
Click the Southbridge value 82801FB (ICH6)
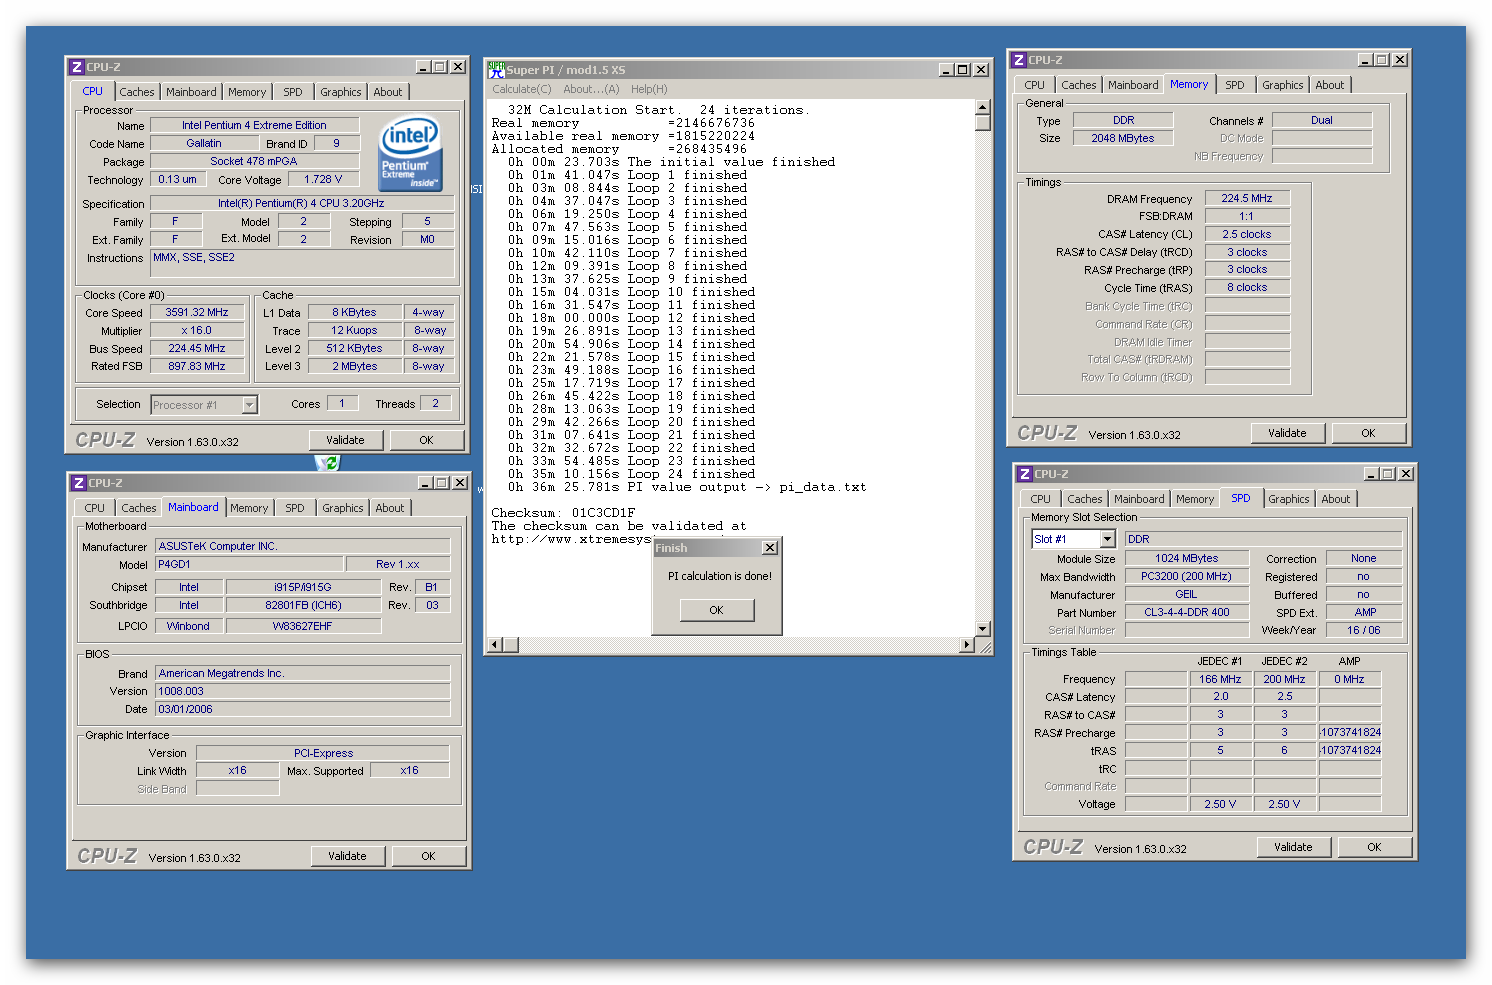[x=303, y=605]
